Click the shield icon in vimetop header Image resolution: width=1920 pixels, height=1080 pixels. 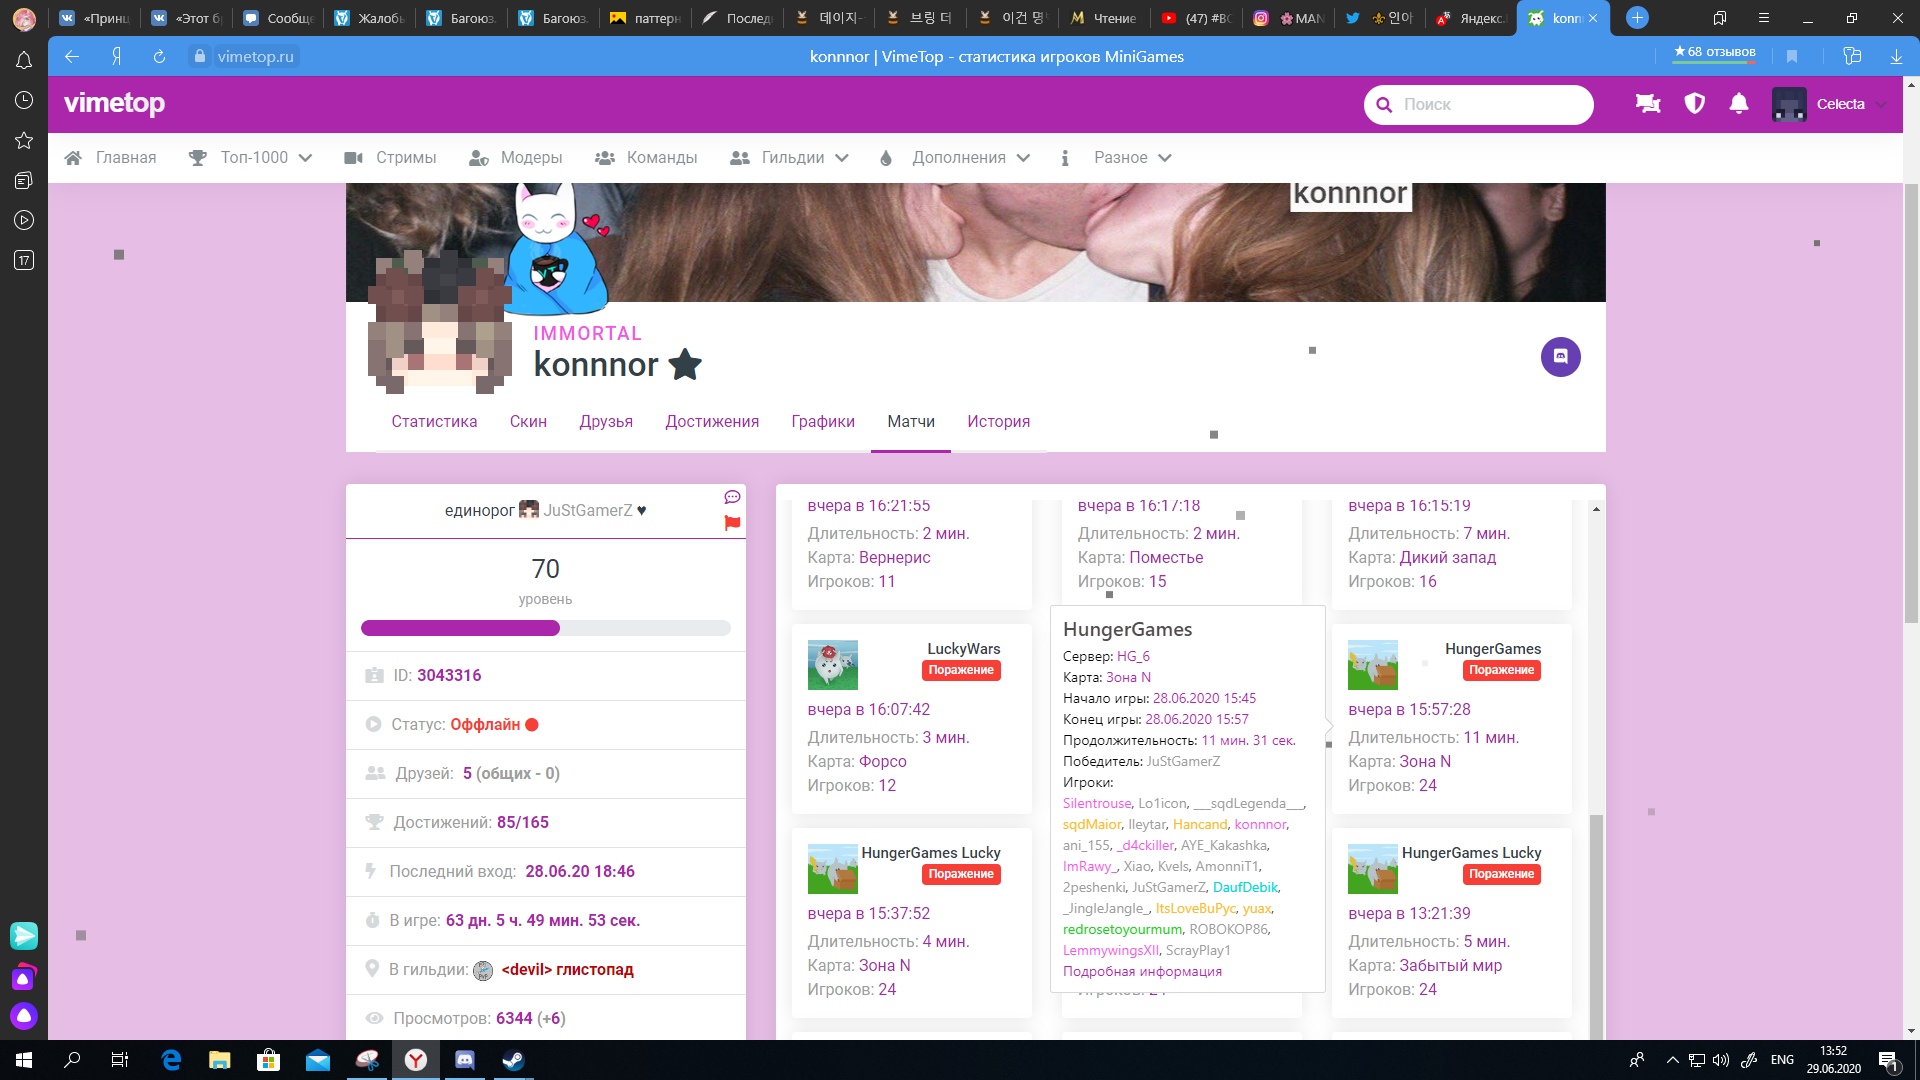coord(1694,104)
